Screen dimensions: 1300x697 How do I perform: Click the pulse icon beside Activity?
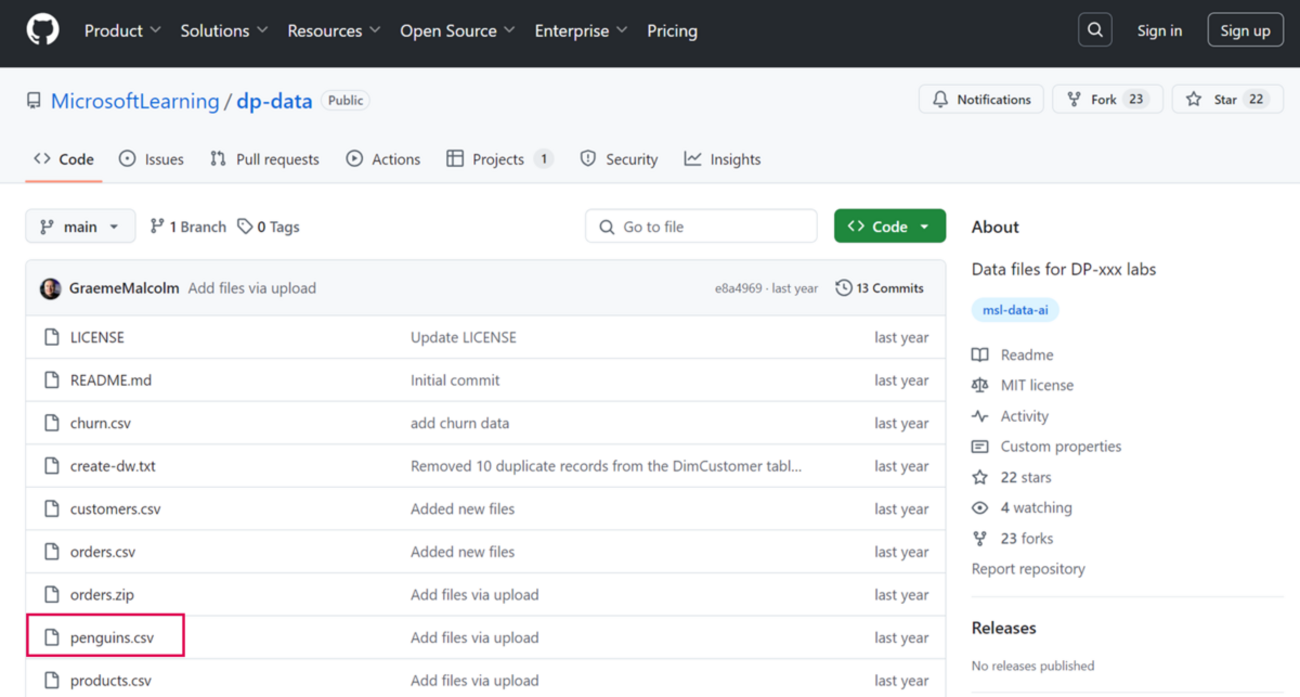[x=980, y=416]
